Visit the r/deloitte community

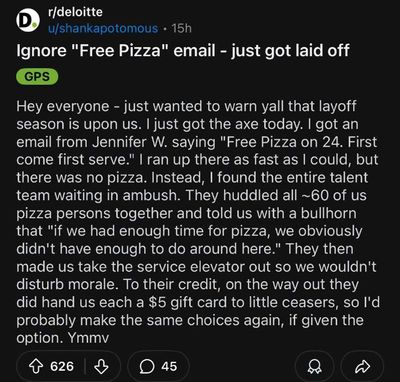[75, 13]
